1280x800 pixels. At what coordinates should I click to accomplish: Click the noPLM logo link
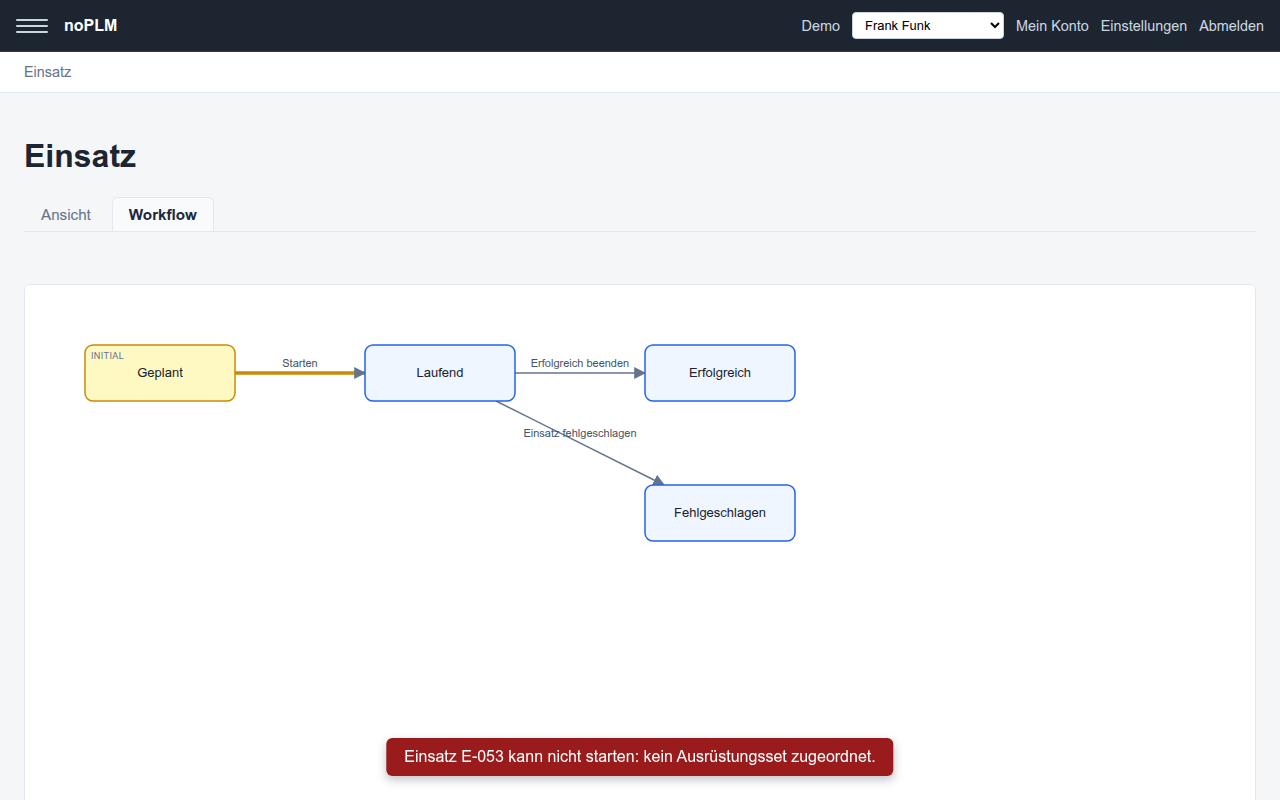pyautogui.click(x=90, y=26)
